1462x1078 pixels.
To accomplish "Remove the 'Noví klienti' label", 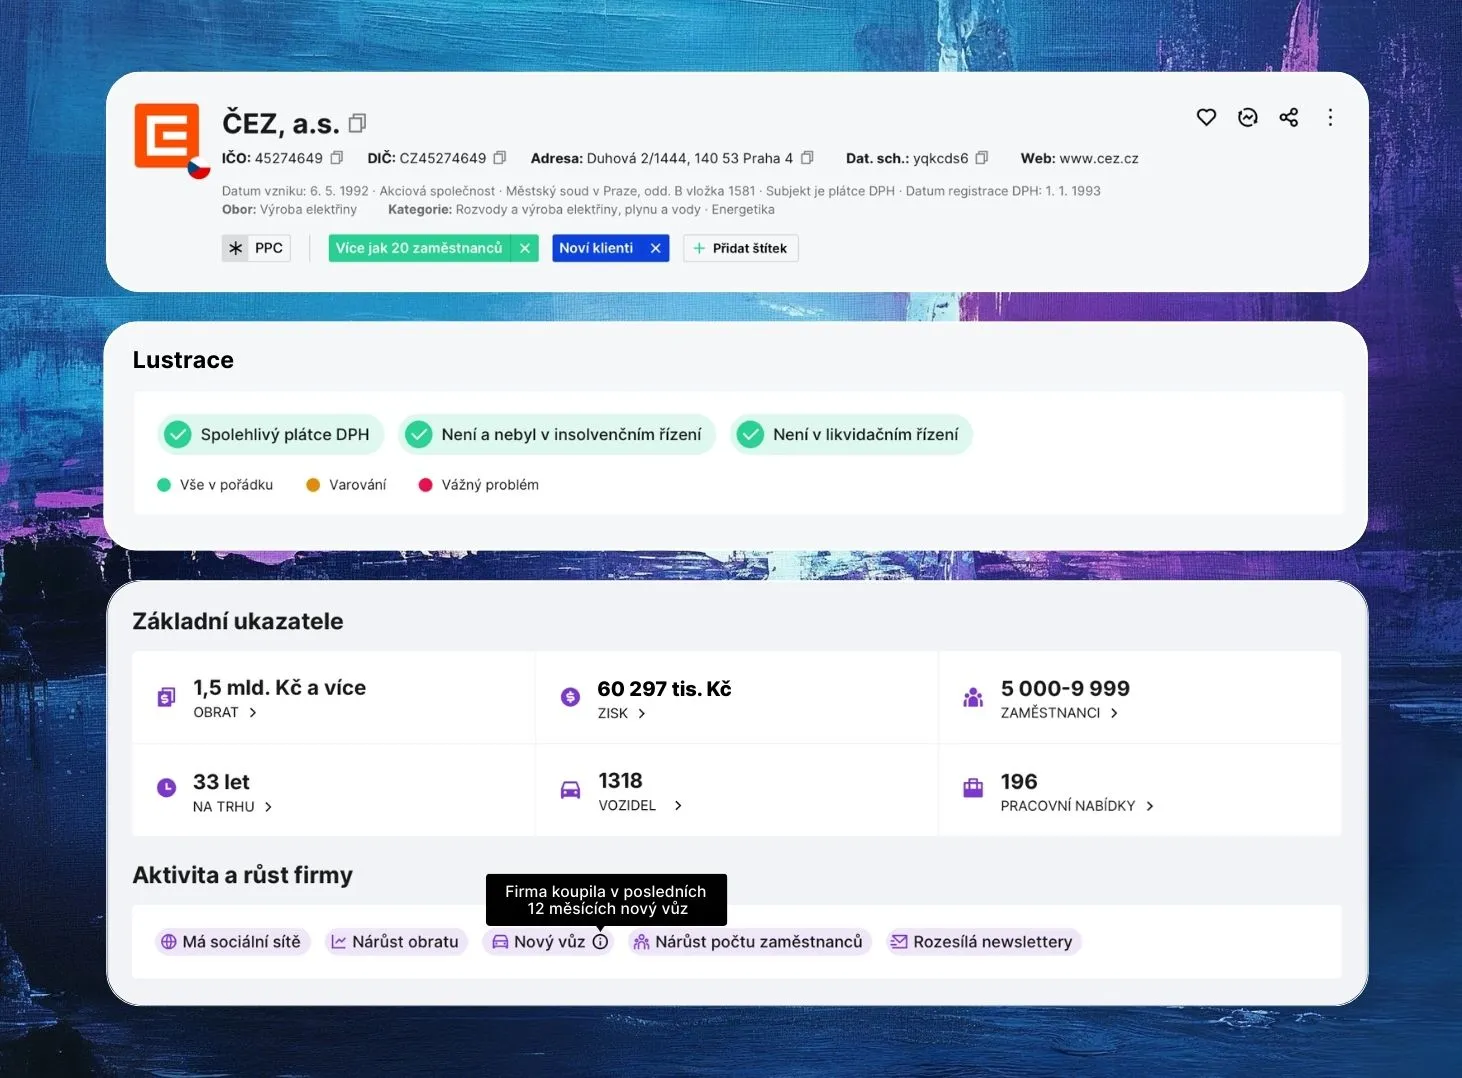I will (x=656, y=248).
